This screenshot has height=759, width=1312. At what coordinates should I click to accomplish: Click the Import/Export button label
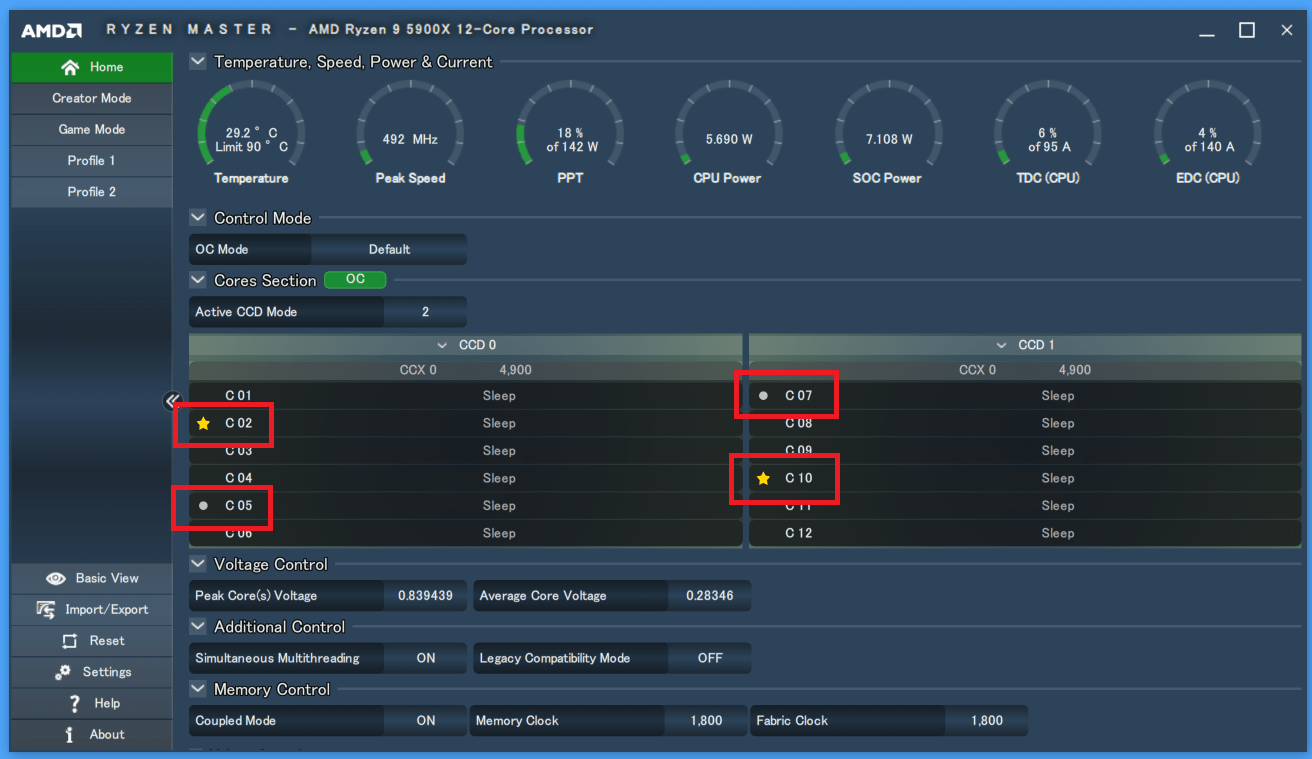(107, 610)
